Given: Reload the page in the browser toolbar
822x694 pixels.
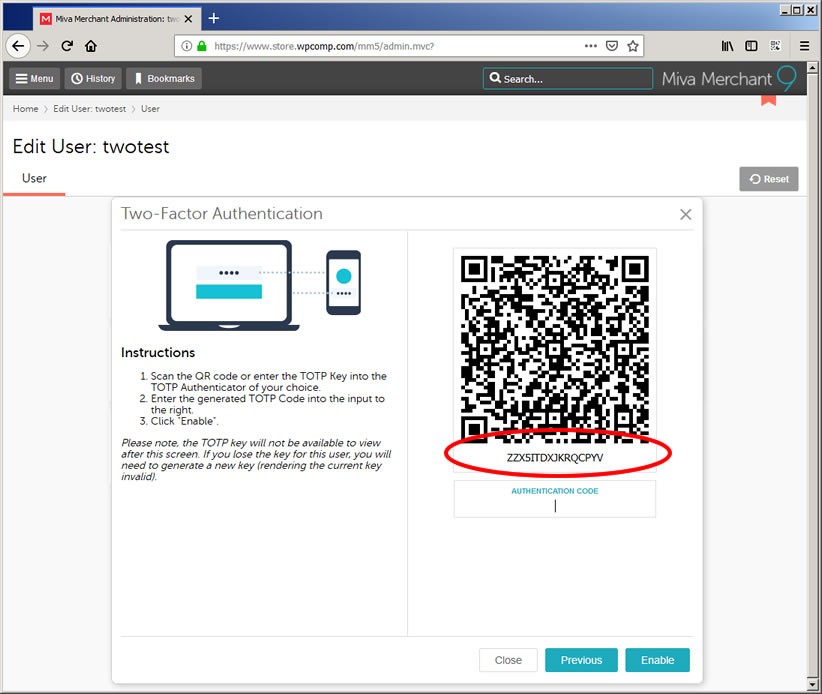Looking at the screenshot, I should click(67, 46).
